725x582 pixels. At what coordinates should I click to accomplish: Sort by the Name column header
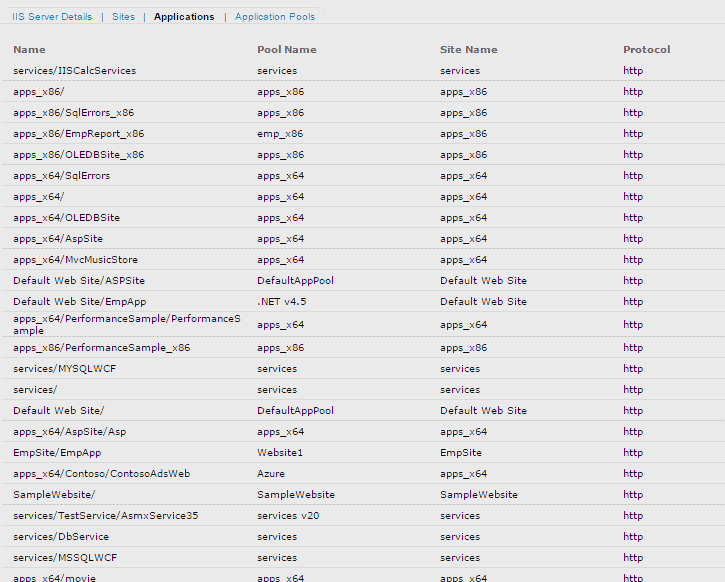29,49
